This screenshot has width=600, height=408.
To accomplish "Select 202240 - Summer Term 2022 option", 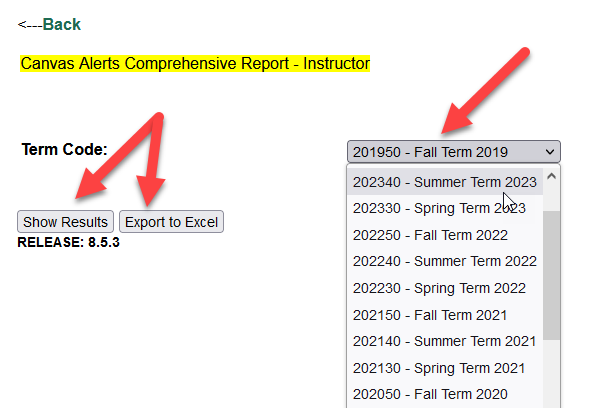I will click(x=444, y=261).
